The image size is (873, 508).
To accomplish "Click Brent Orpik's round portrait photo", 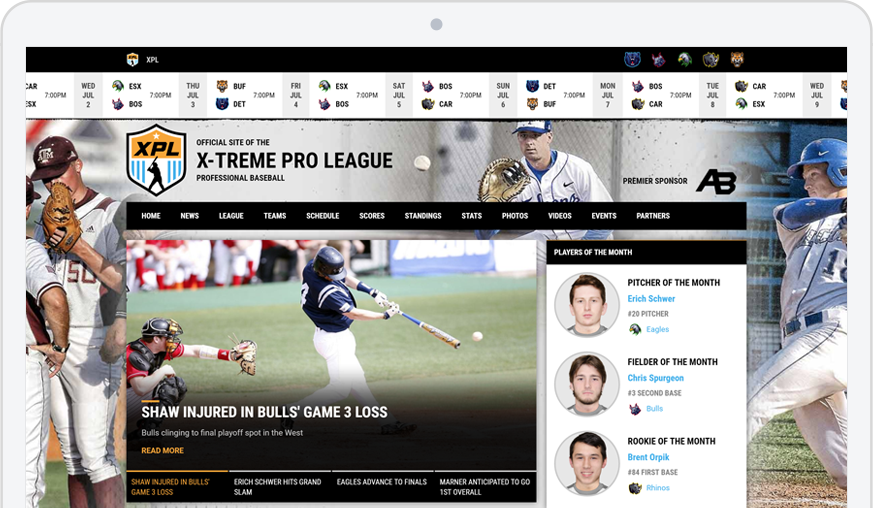I will [587, 463].
